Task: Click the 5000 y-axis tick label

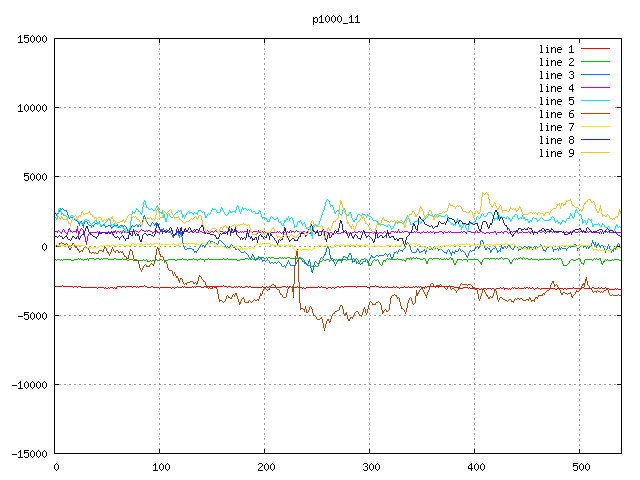Action: [x=35, y=177]
